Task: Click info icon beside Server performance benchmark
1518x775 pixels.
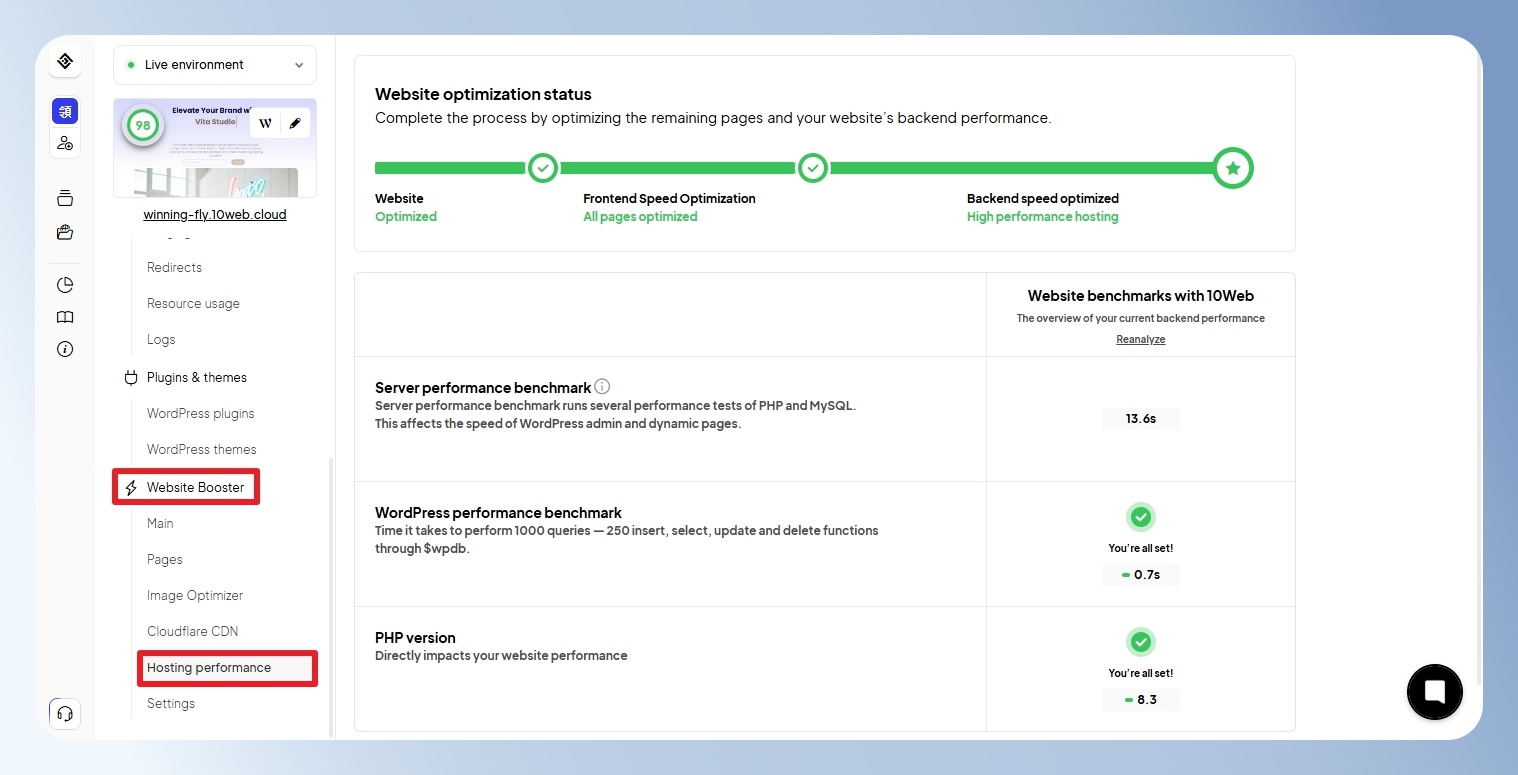Action: (602, 386)
